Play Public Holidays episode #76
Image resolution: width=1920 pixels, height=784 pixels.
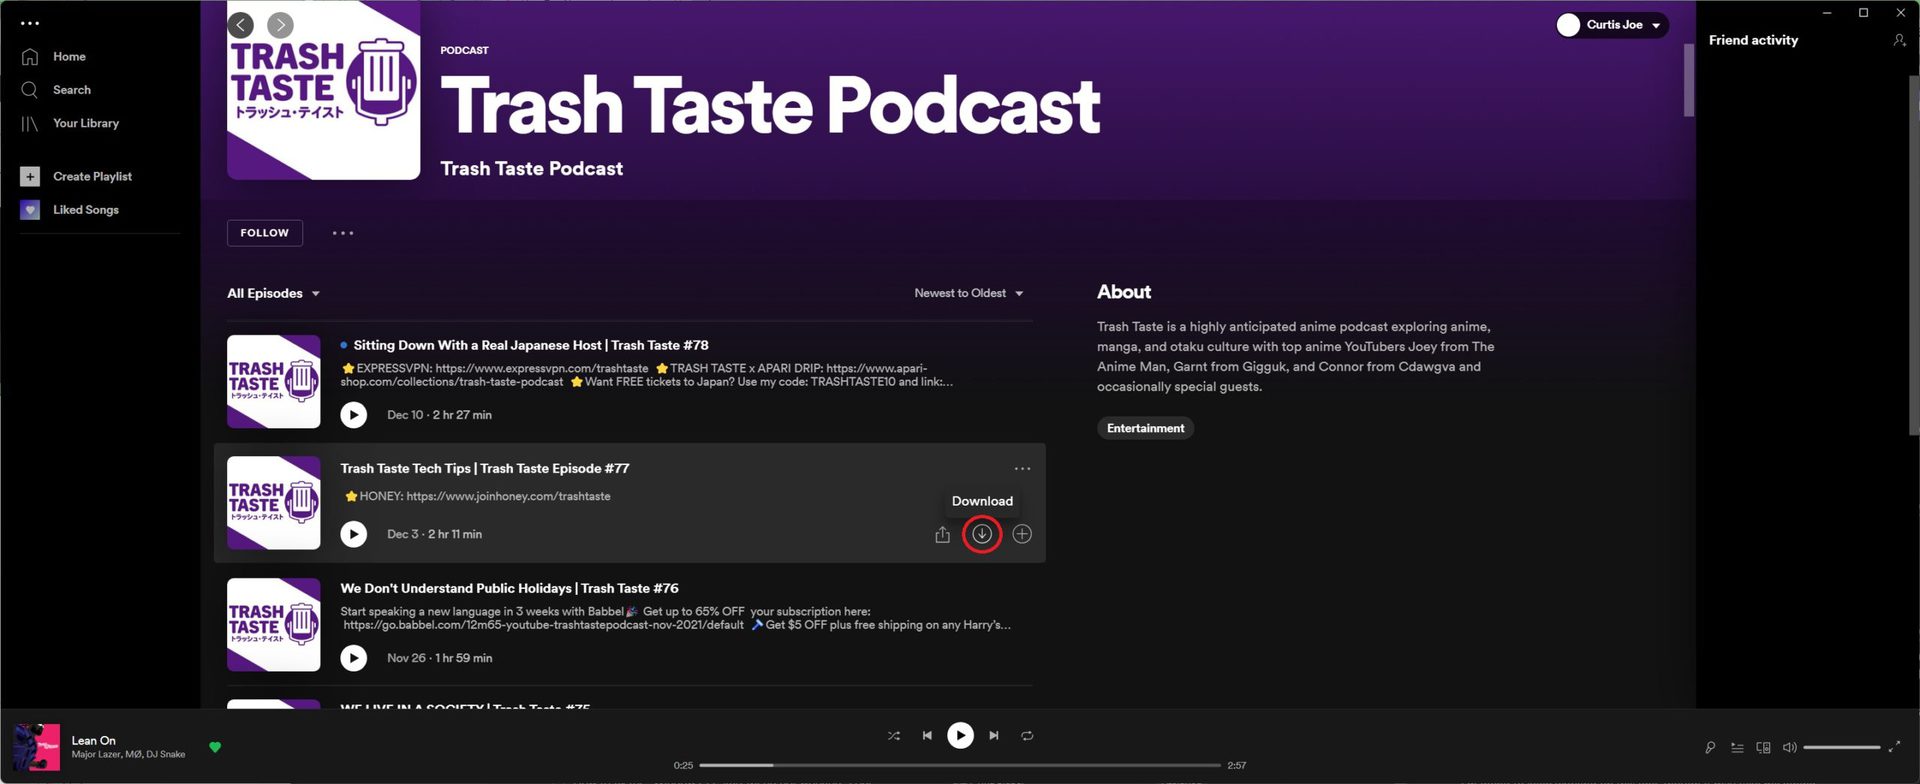pos(353,658)
